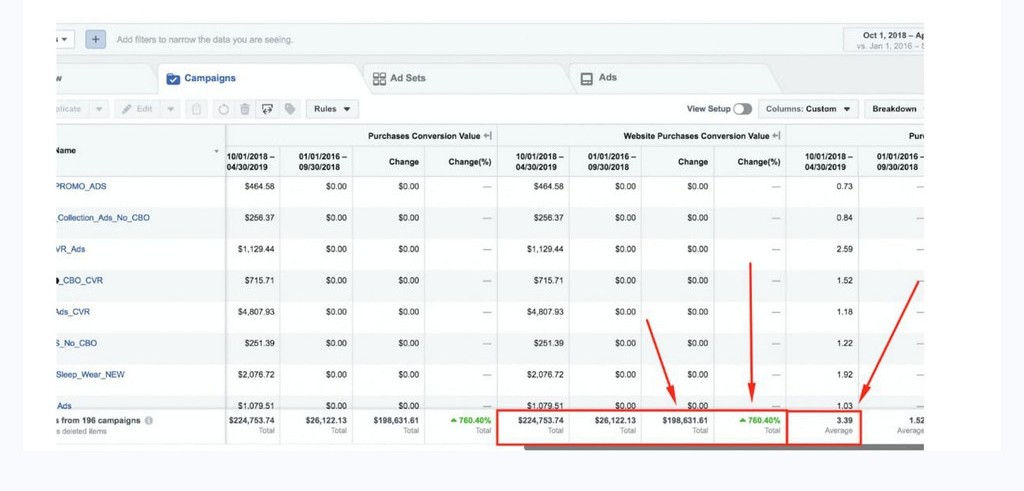This screenshot has height=491, width=1024.
Task: Toggle the View Setup switch
Action: [x=742, y=109]
